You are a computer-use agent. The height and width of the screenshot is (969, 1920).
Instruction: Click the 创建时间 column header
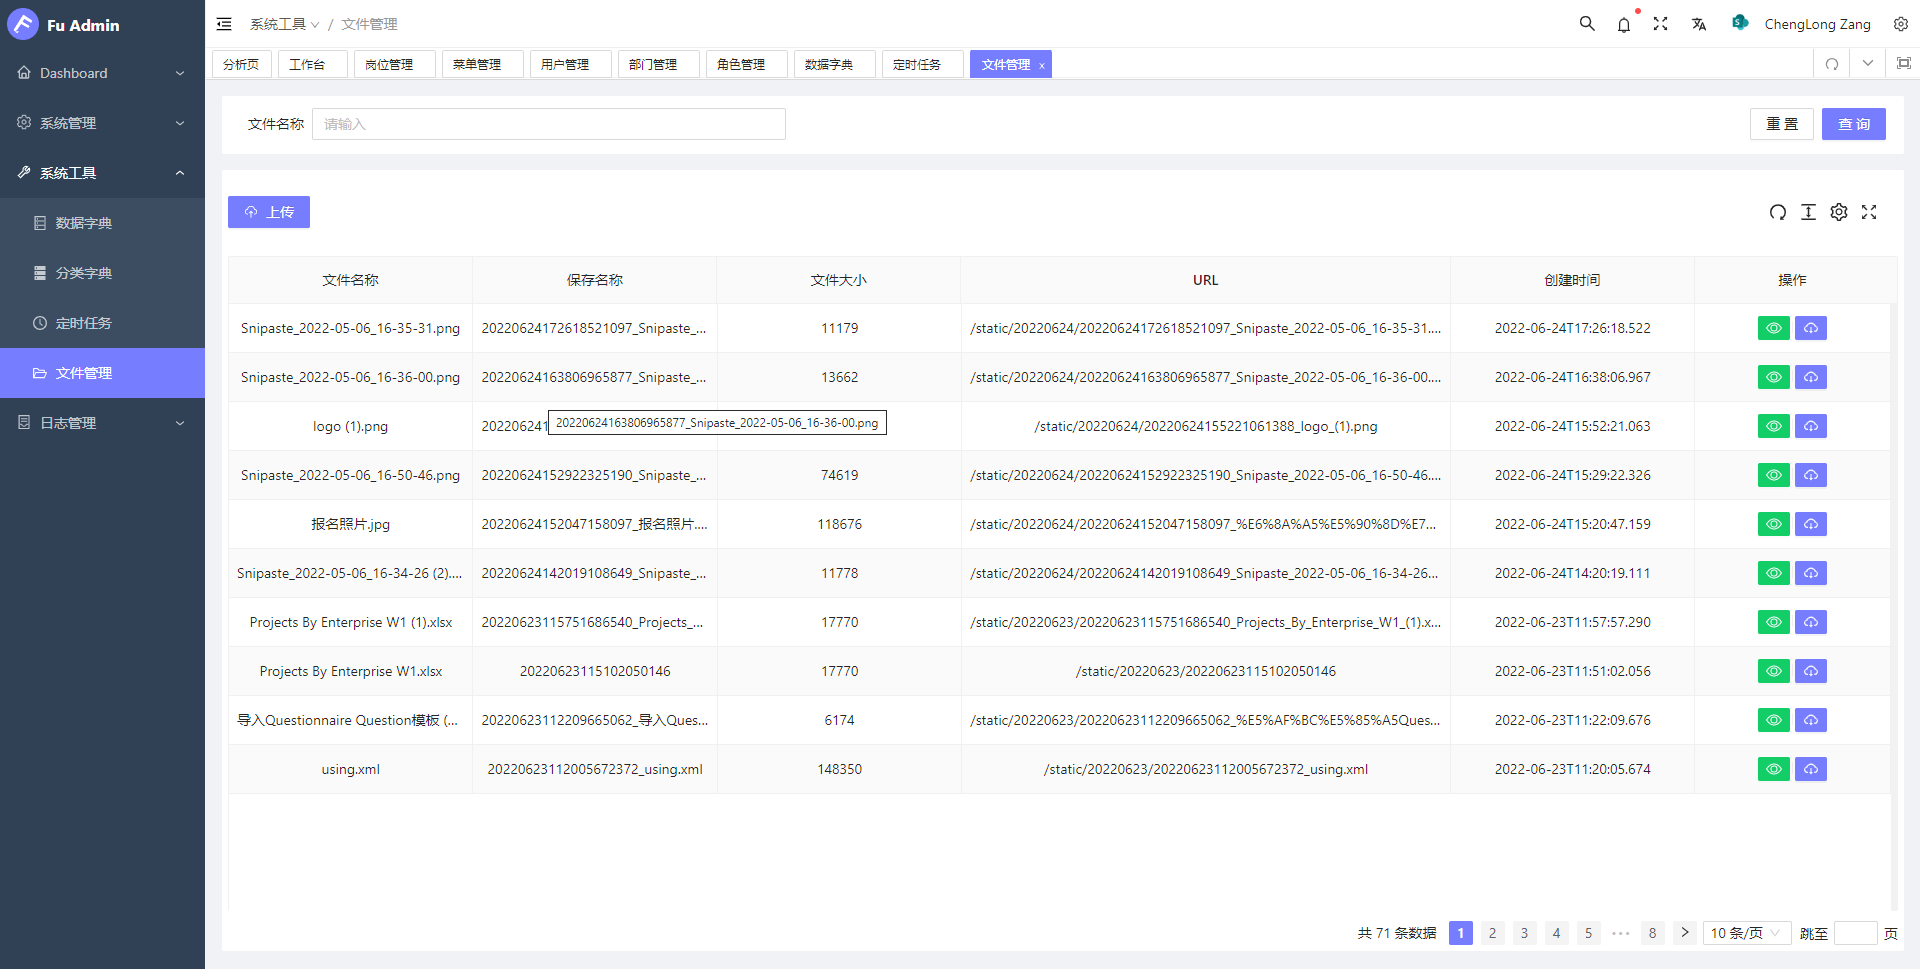pyautogui.click(x=1572, y=280)
